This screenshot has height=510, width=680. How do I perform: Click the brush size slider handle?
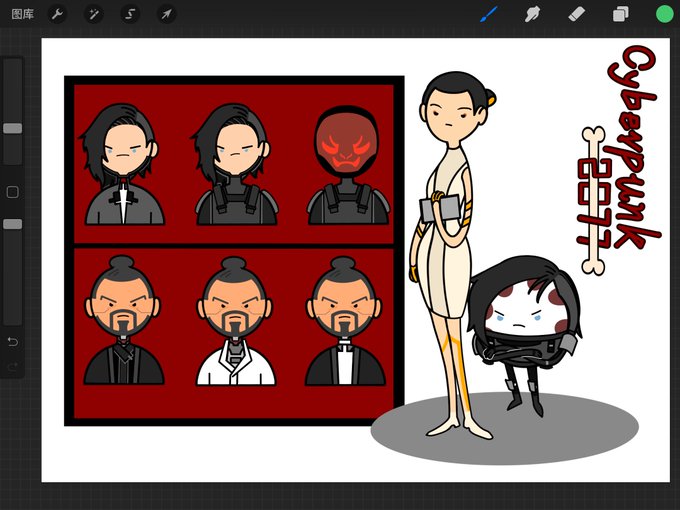[13, 128]
